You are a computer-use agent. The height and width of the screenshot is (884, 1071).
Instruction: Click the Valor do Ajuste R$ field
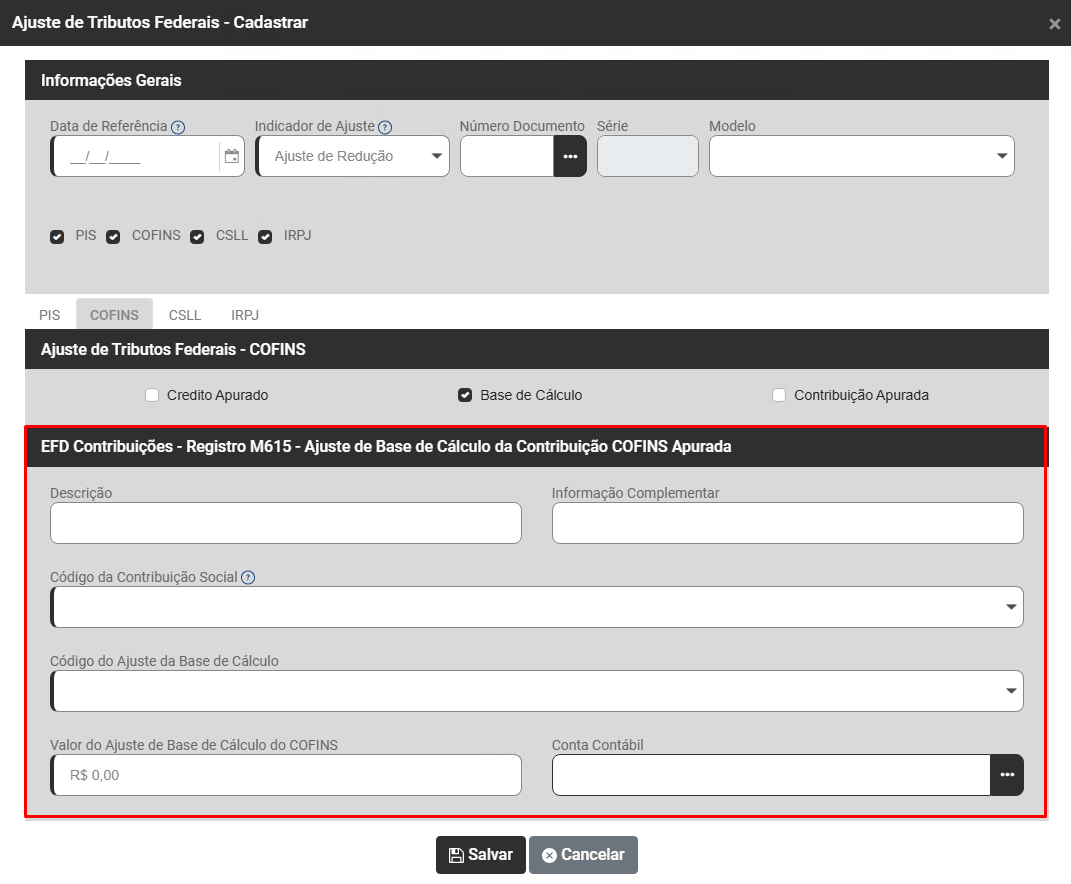coord(286,775)
